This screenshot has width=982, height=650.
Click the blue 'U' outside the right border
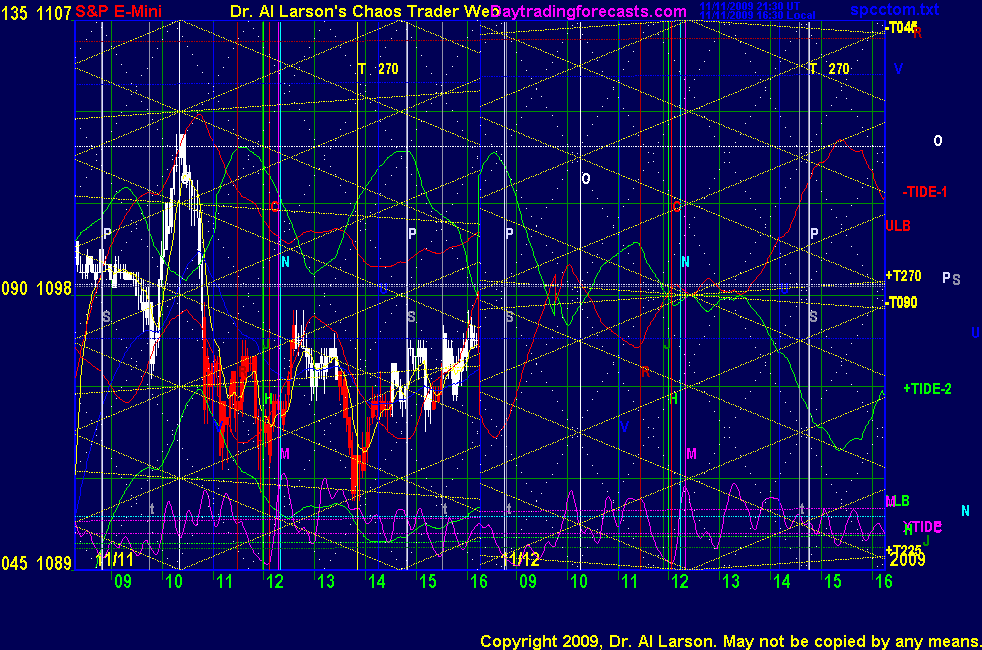tap(975, 333)
